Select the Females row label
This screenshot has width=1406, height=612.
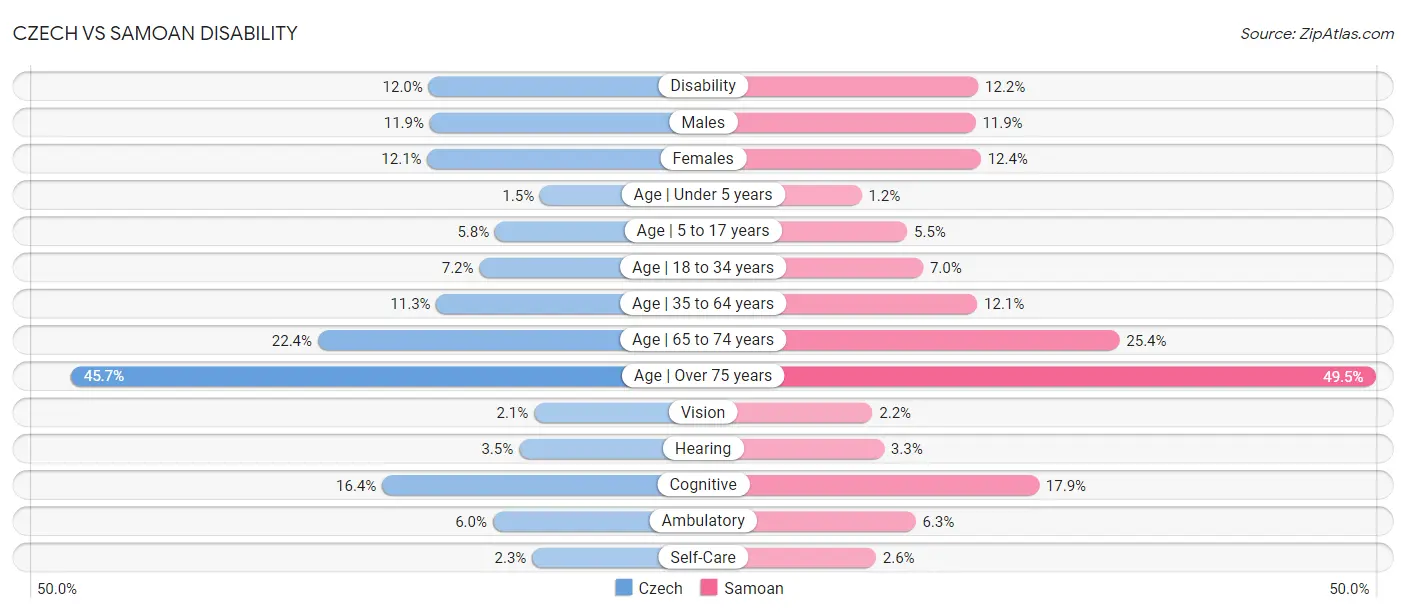coord(703,158)
